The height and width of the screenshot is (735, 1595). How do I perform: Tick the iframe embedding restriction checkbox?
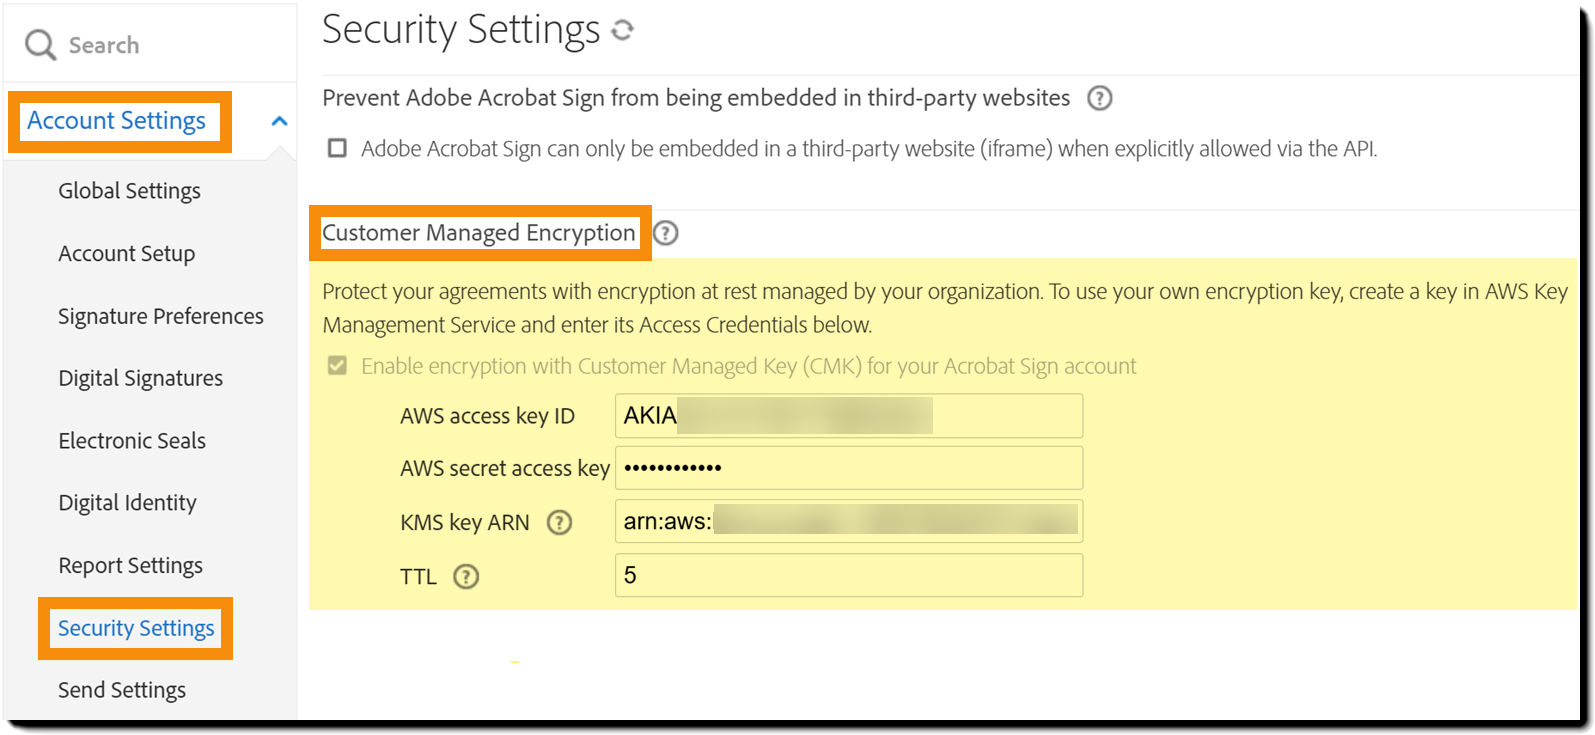pyautogui.click(x=338, y=149)
